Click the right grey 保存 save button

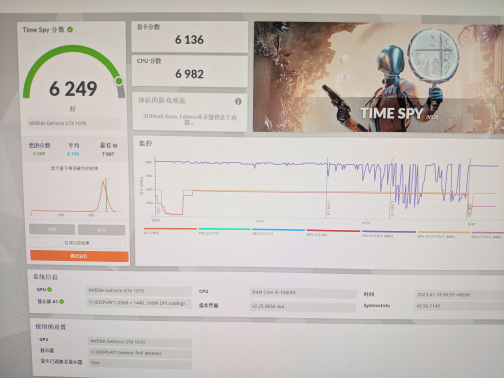pyautogui.click(x=102, y=230)
